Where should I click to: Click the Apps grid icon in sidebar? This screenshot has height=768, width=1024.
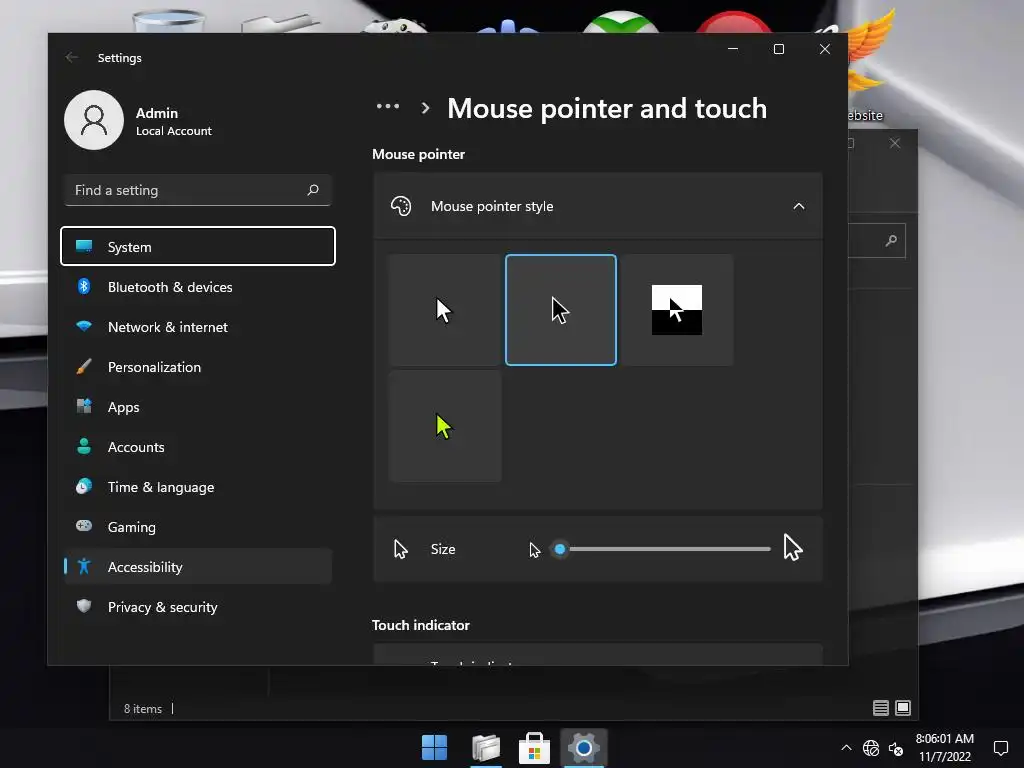pos(84,406)
